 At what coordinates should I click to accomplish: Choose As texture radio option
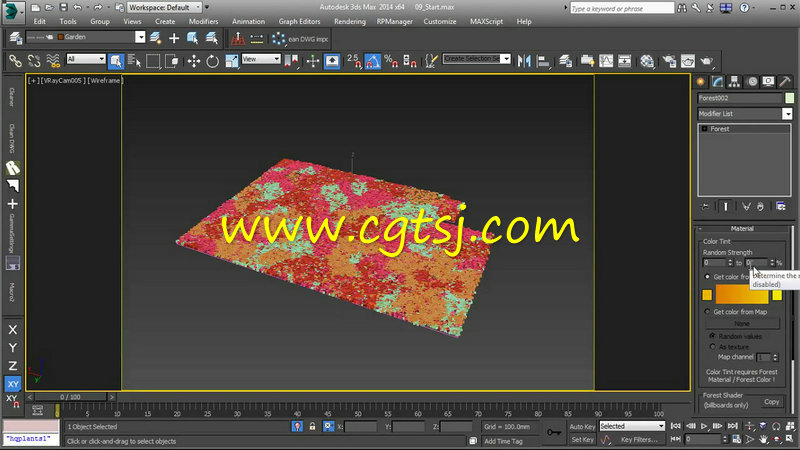712,346
